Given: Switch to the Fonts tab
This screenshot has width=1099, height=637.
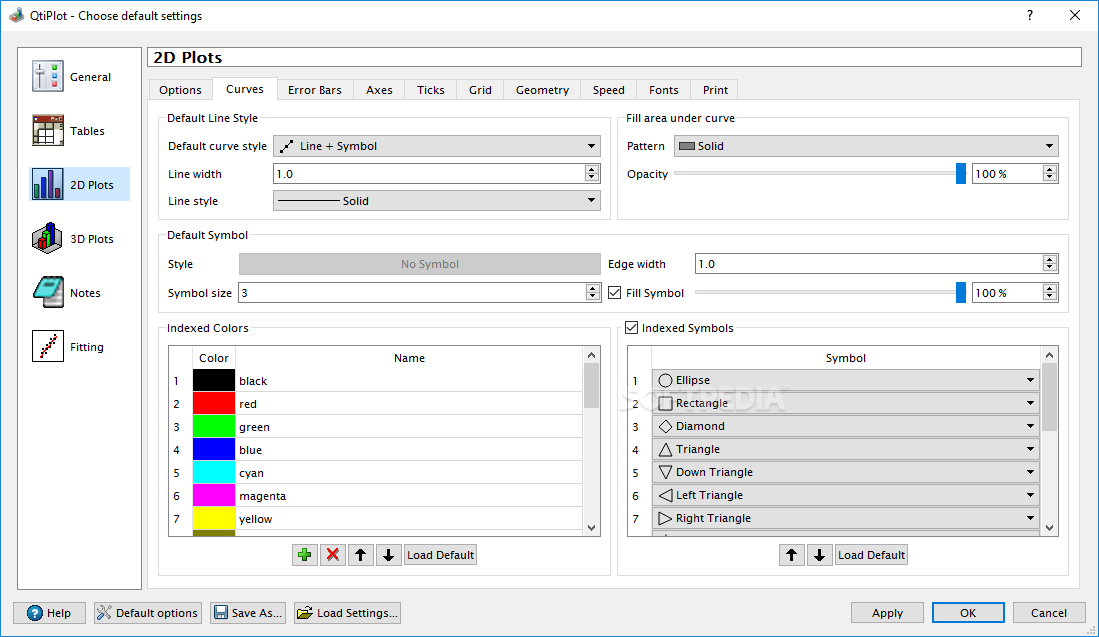Looking at the screenshot, I should coord(664,90).
